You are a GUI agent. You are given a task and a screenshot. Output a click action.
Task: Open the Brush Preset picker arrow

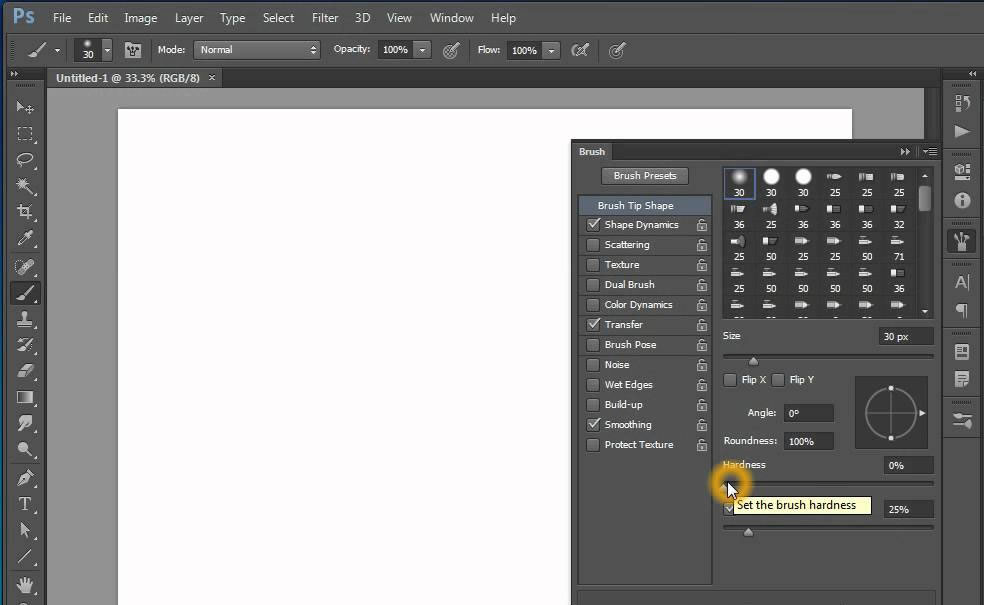107,50
